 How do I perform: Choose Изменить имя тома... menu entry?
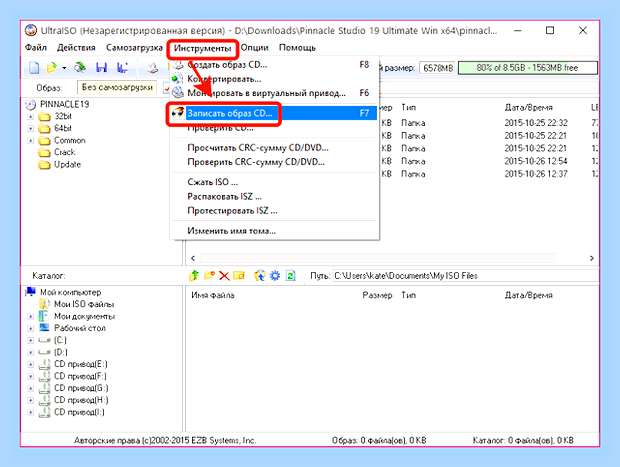274,231
